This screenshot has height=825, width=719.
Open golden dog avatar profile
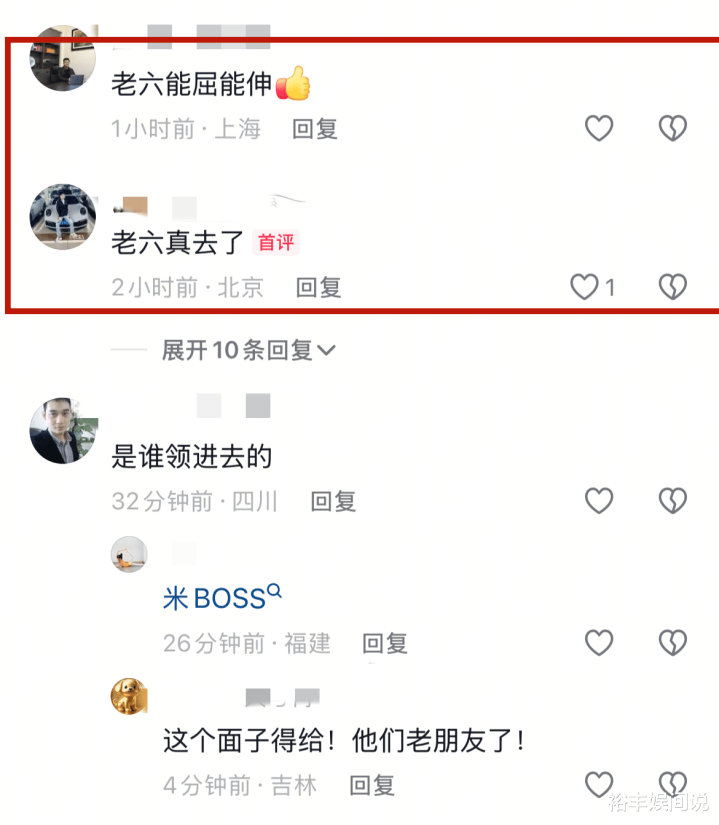tap(129, 696)
